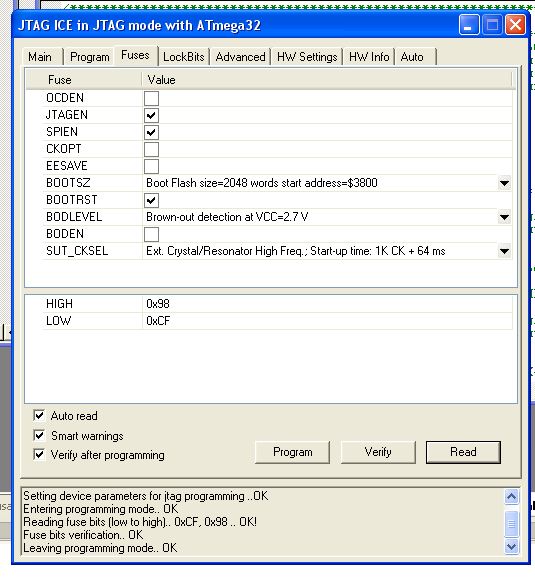The image size is (535, 578).
Task: Select the CKOPT fuse label
Action: (63, 149)
